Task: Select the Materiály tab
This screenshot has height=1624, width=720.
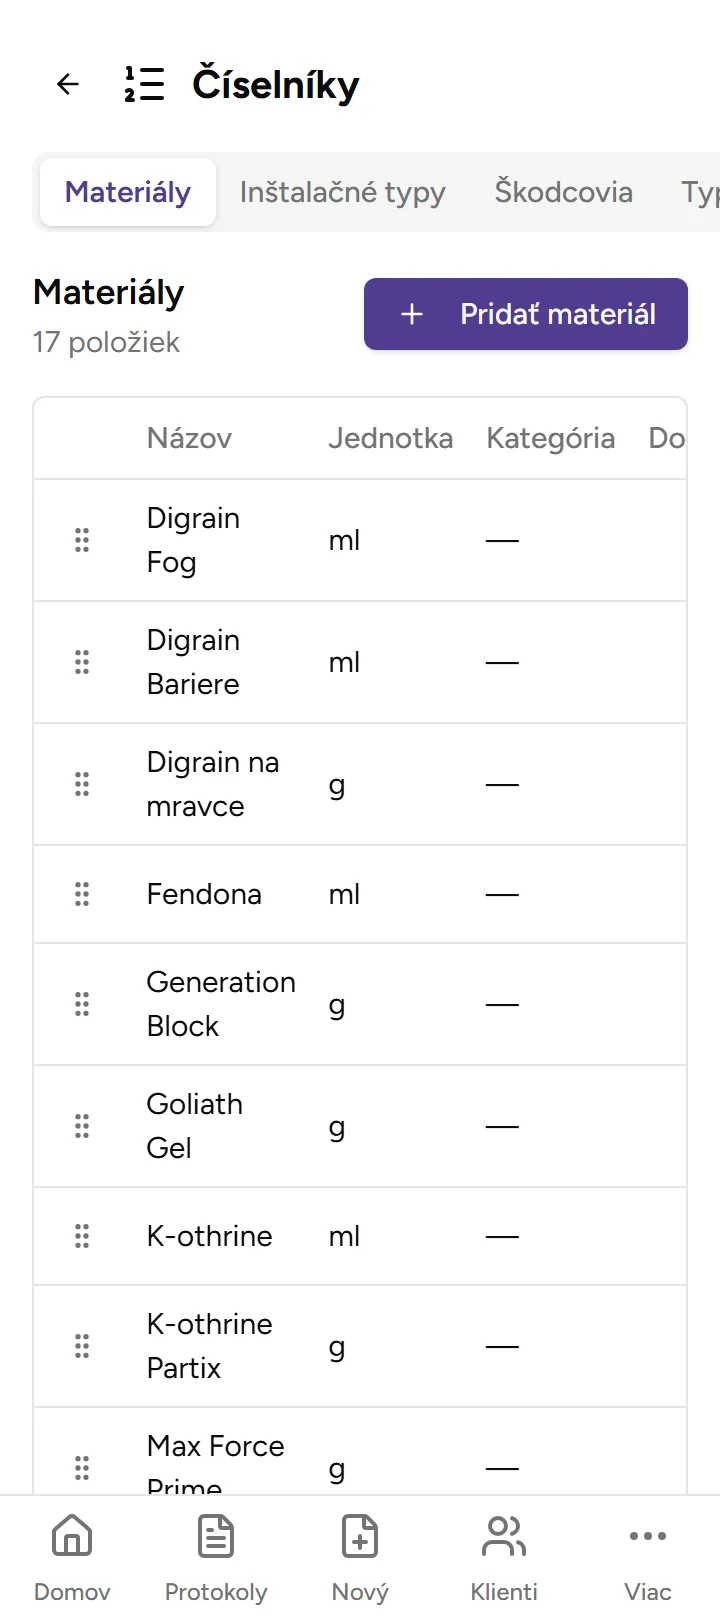Action: tap(128, 192)
